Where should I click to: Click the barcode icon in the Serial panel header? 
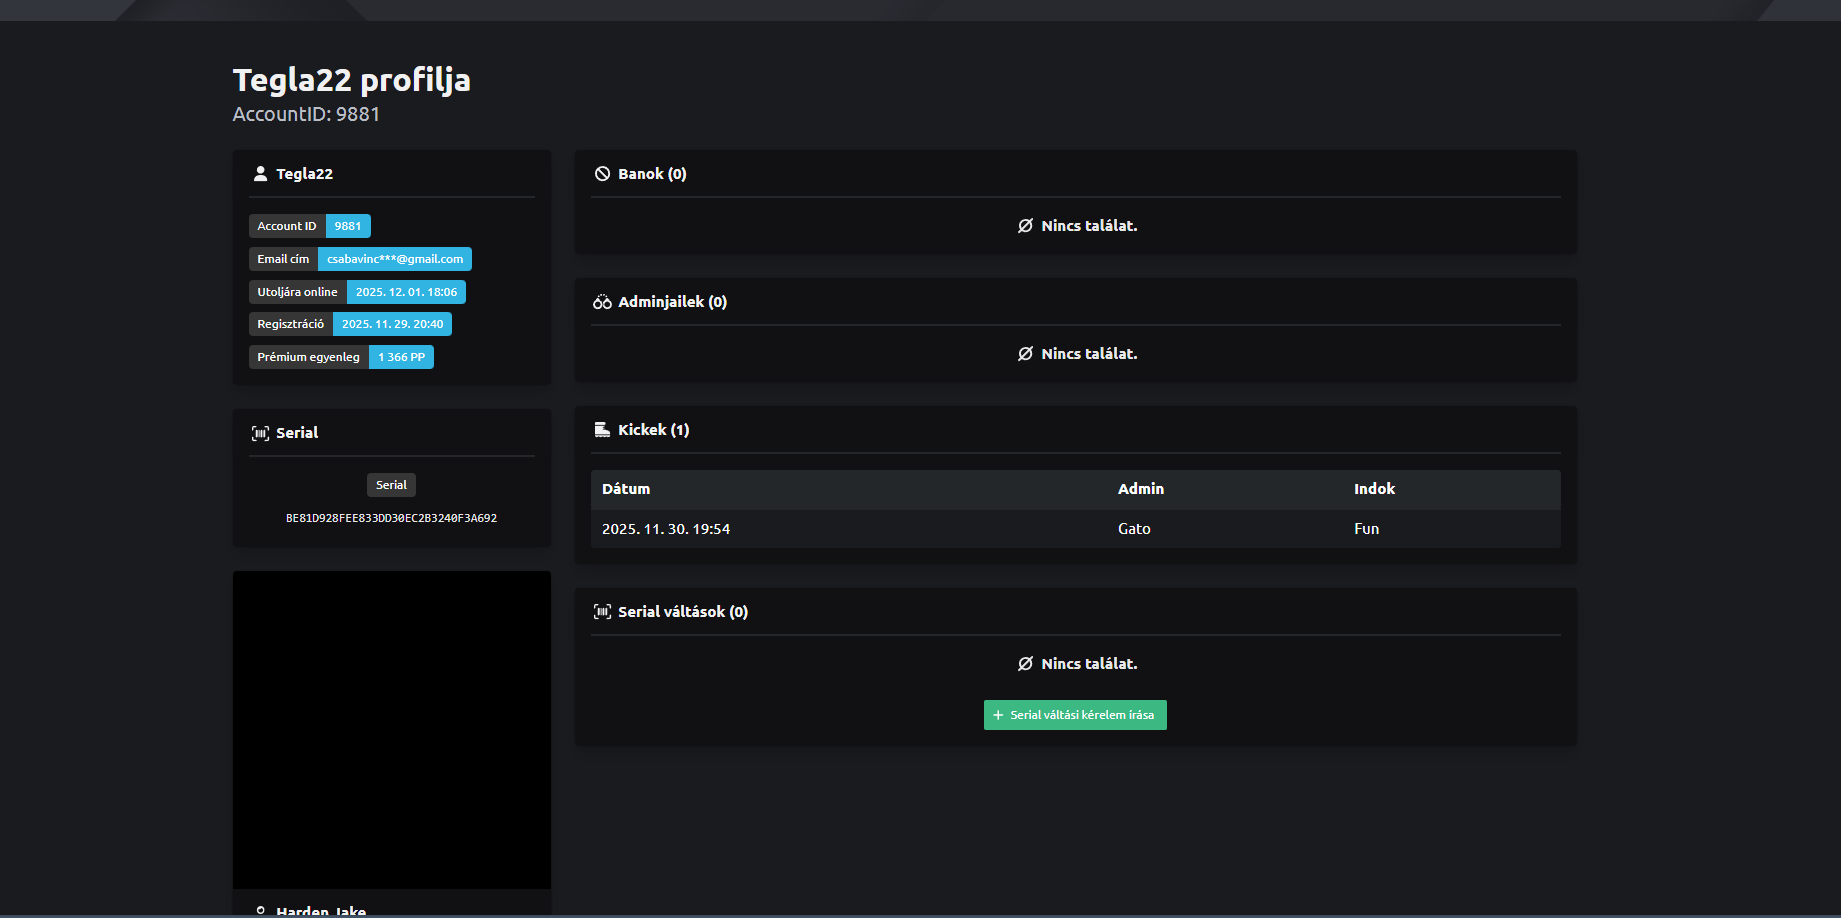coord(260,433)
